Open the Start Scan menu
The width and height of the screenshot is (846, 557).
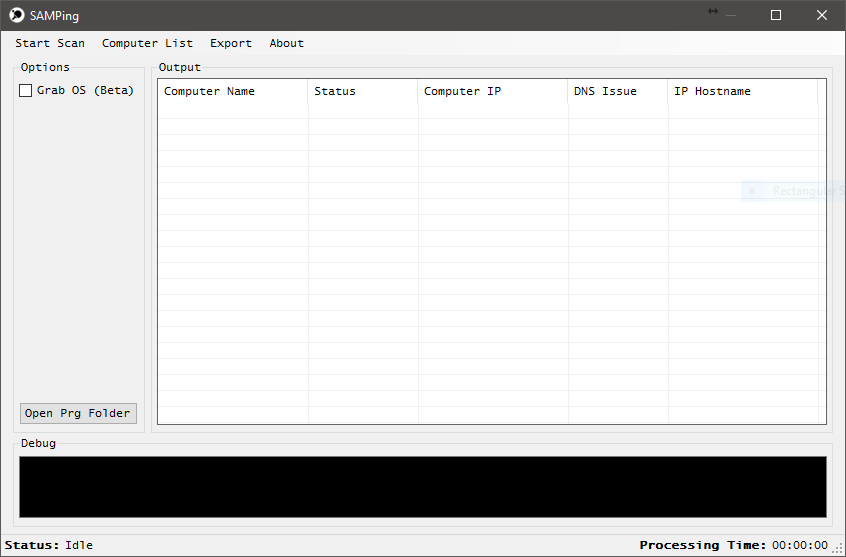(50, 43)
